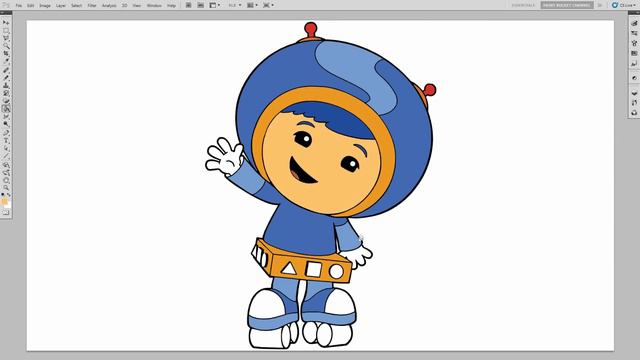Select the History Brush tool

6,93
